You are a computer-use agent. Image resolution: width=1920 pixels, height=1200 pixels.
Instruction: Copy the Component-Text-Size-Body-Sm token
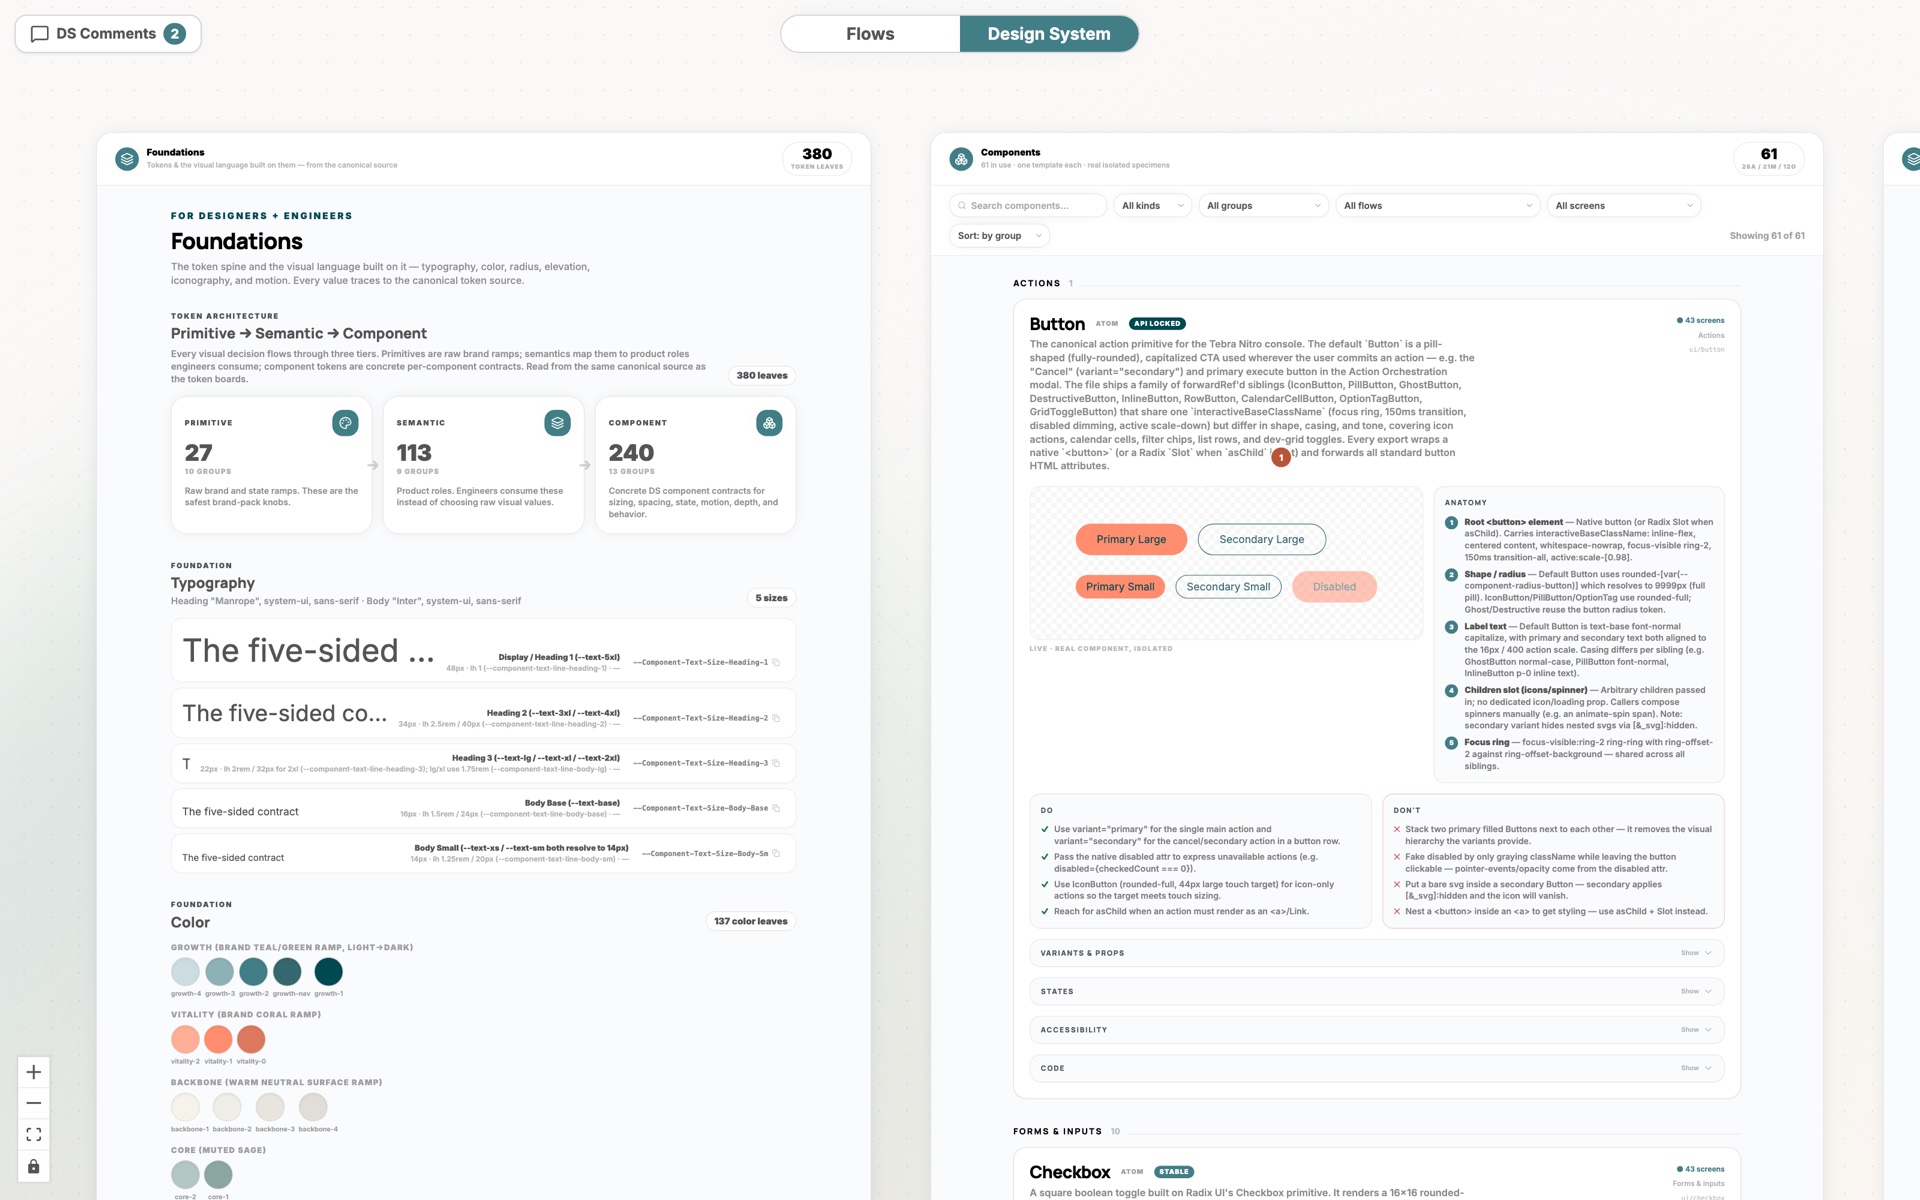(x=776, y=854)
